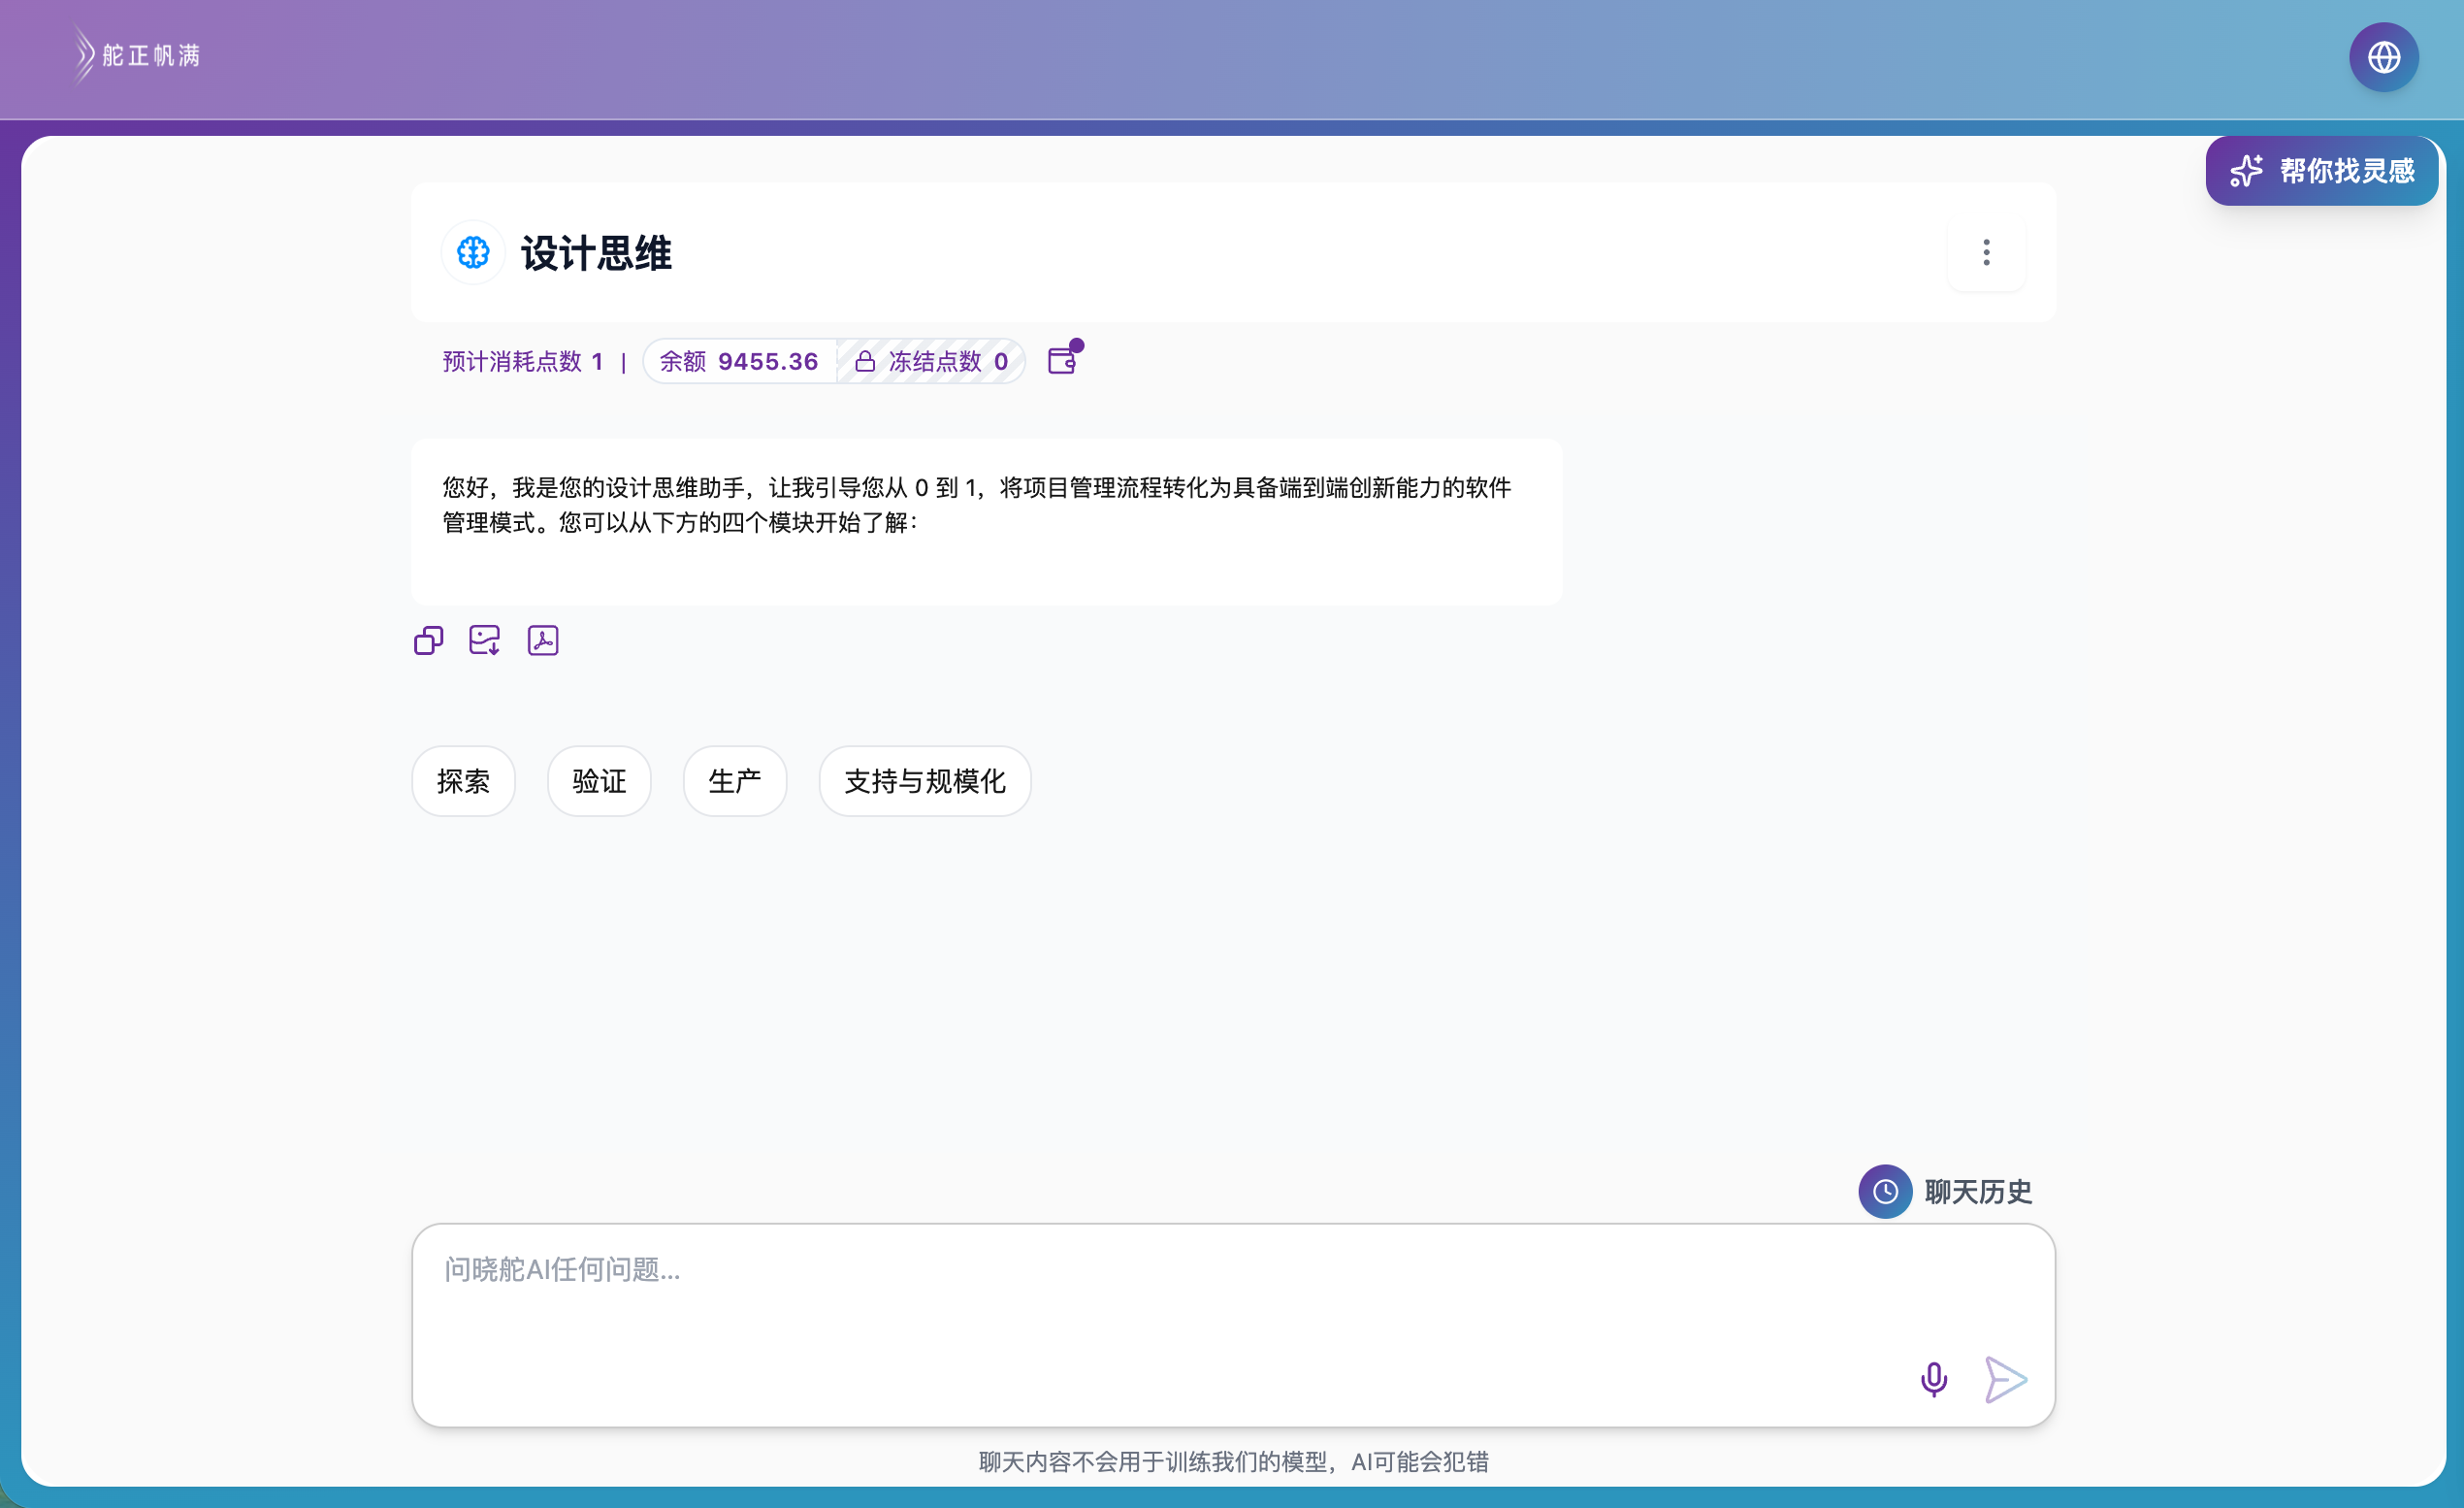Open the language globe icon

coord(2383,57)
